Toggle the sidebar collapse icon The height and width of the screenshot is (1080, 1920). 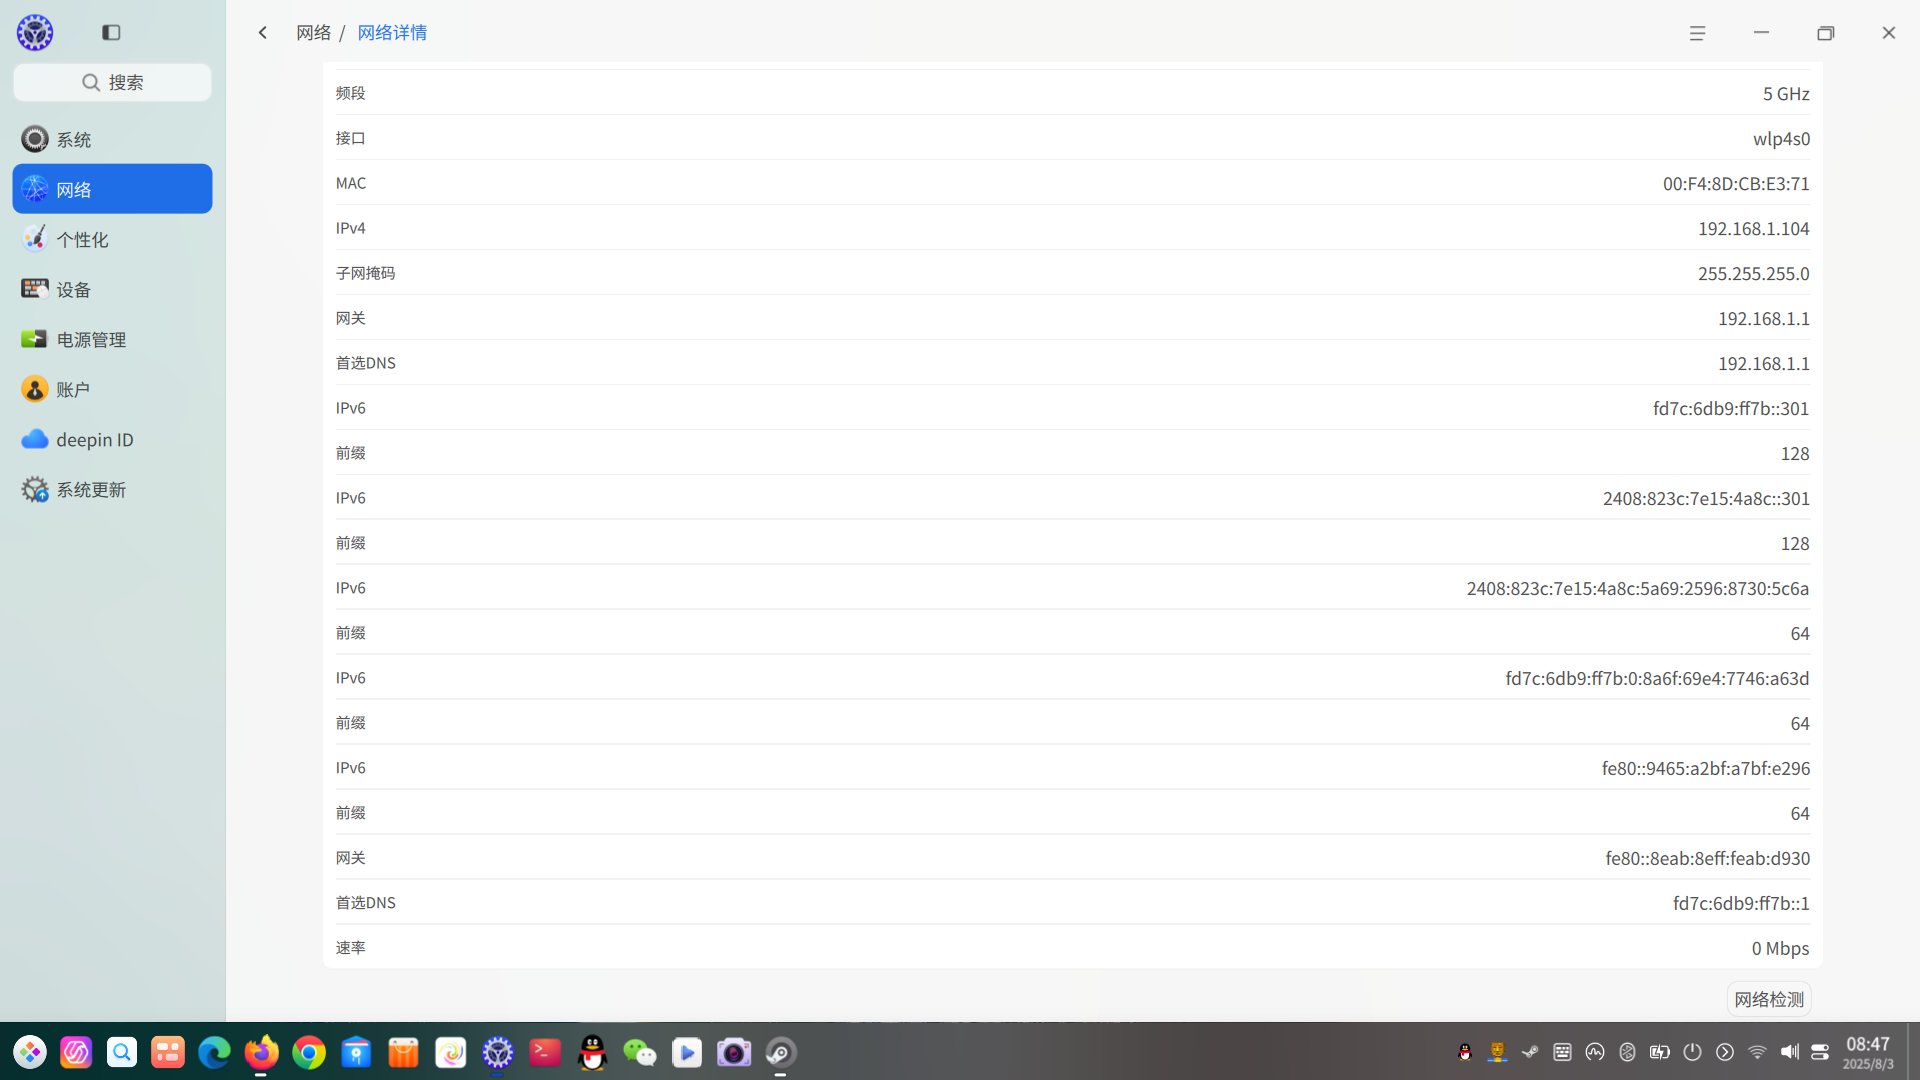111,33
